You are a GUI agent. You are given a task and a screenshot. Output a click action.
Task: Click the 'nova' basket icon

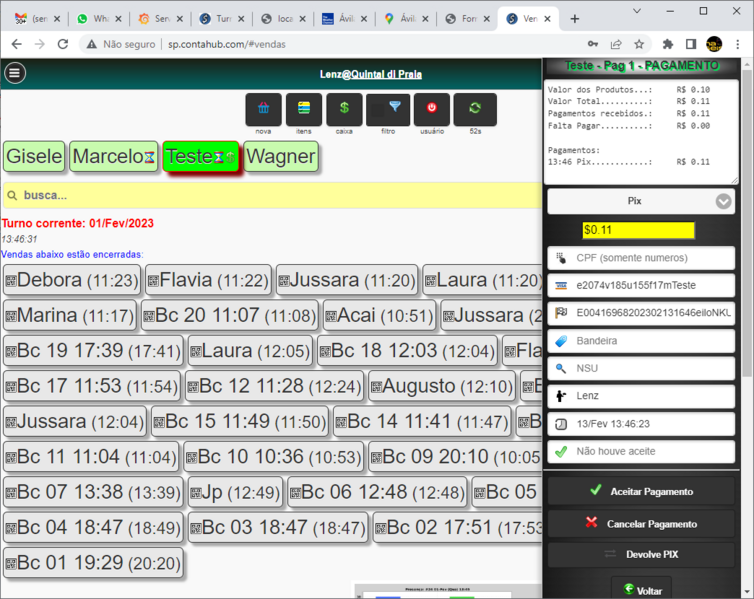[263, 109]
